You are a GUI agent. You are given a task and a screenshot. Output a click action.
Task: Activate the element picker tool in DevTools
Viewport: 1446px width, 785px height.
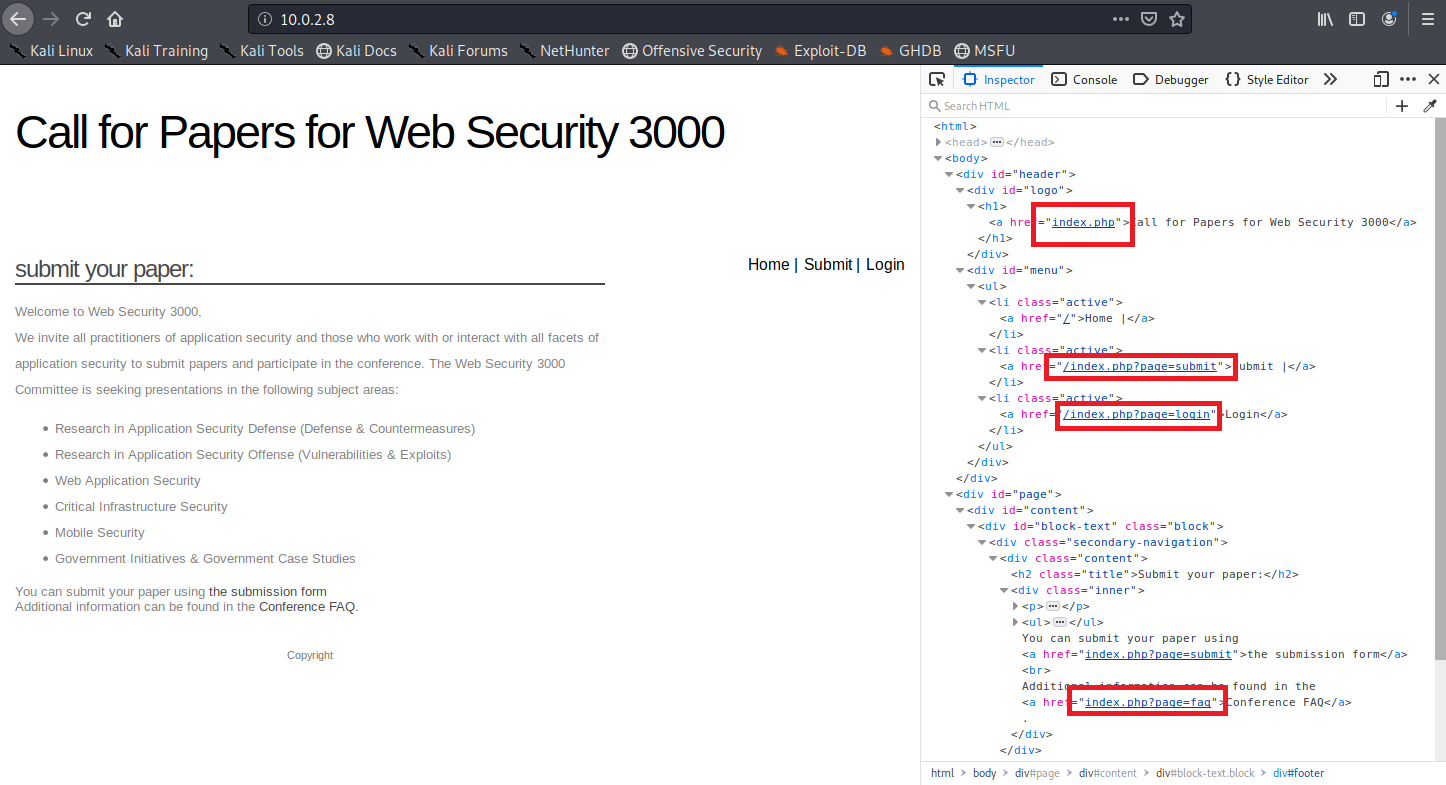tap(937, 80)
